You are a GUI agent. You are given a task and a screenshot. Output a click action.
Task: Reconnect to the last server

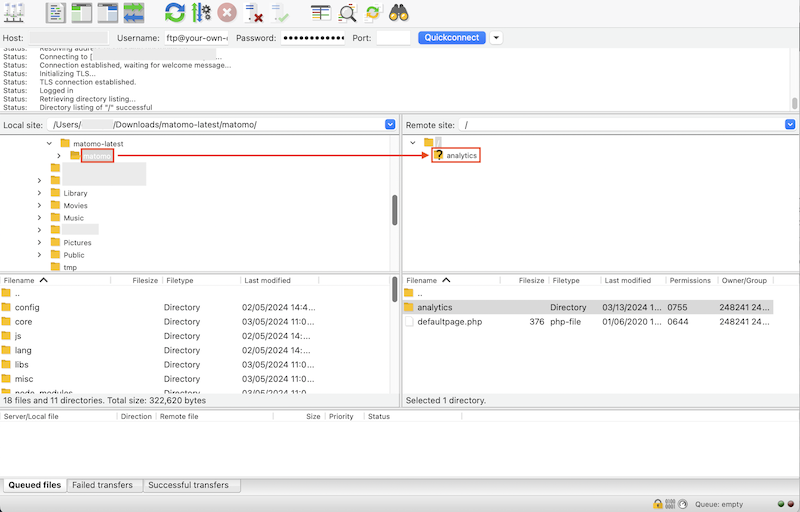coord(280,13)
